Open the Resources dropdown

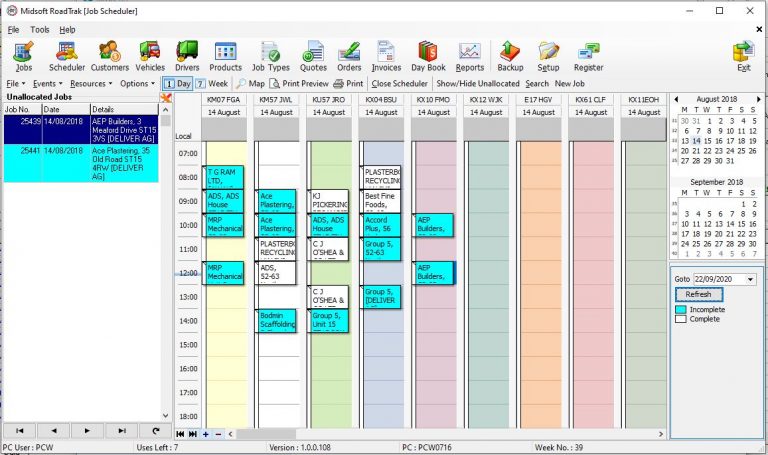pyautogui.click(x=91, y=84)
